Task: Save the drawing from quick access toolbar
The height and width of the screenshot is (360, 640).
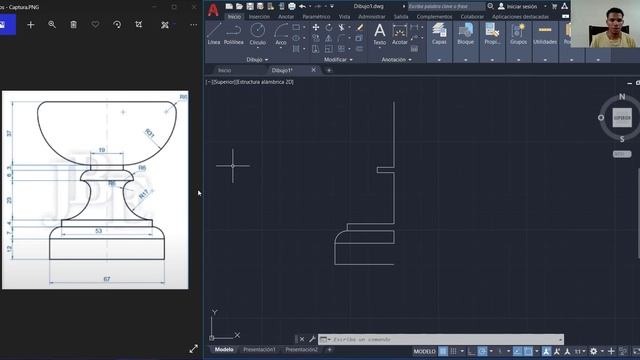Action: click(x=250, y=6)
